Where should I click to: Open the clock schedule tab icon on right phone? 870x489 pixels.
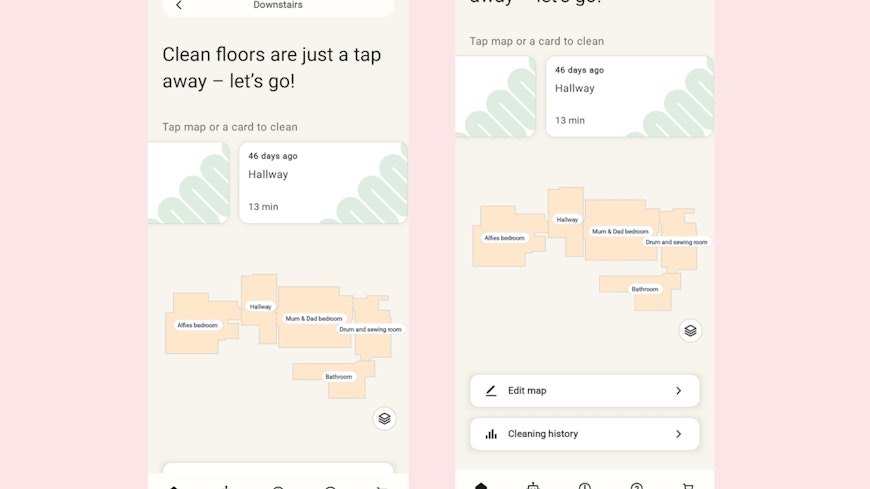(x=584, y=486)
